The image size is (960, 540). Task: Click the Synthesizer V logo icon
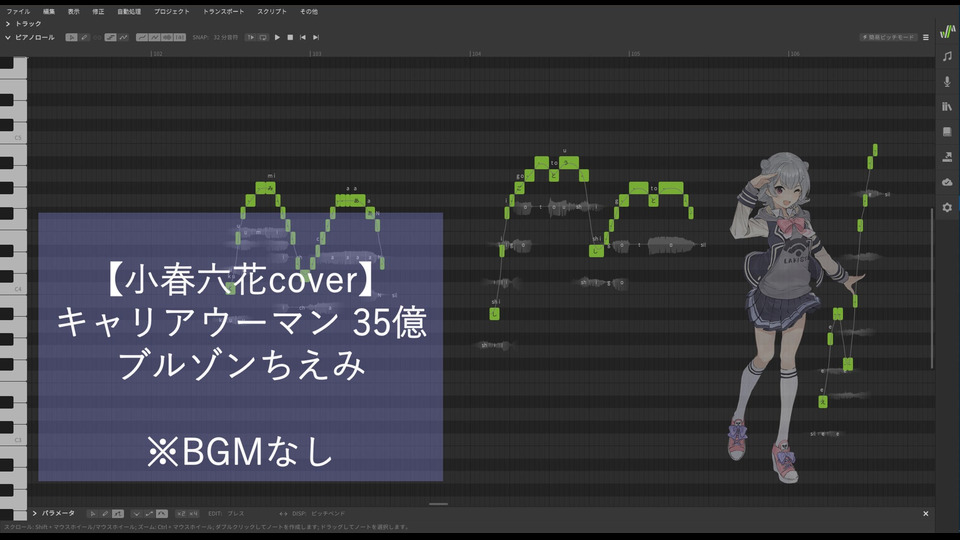click(x=947, y=31)
